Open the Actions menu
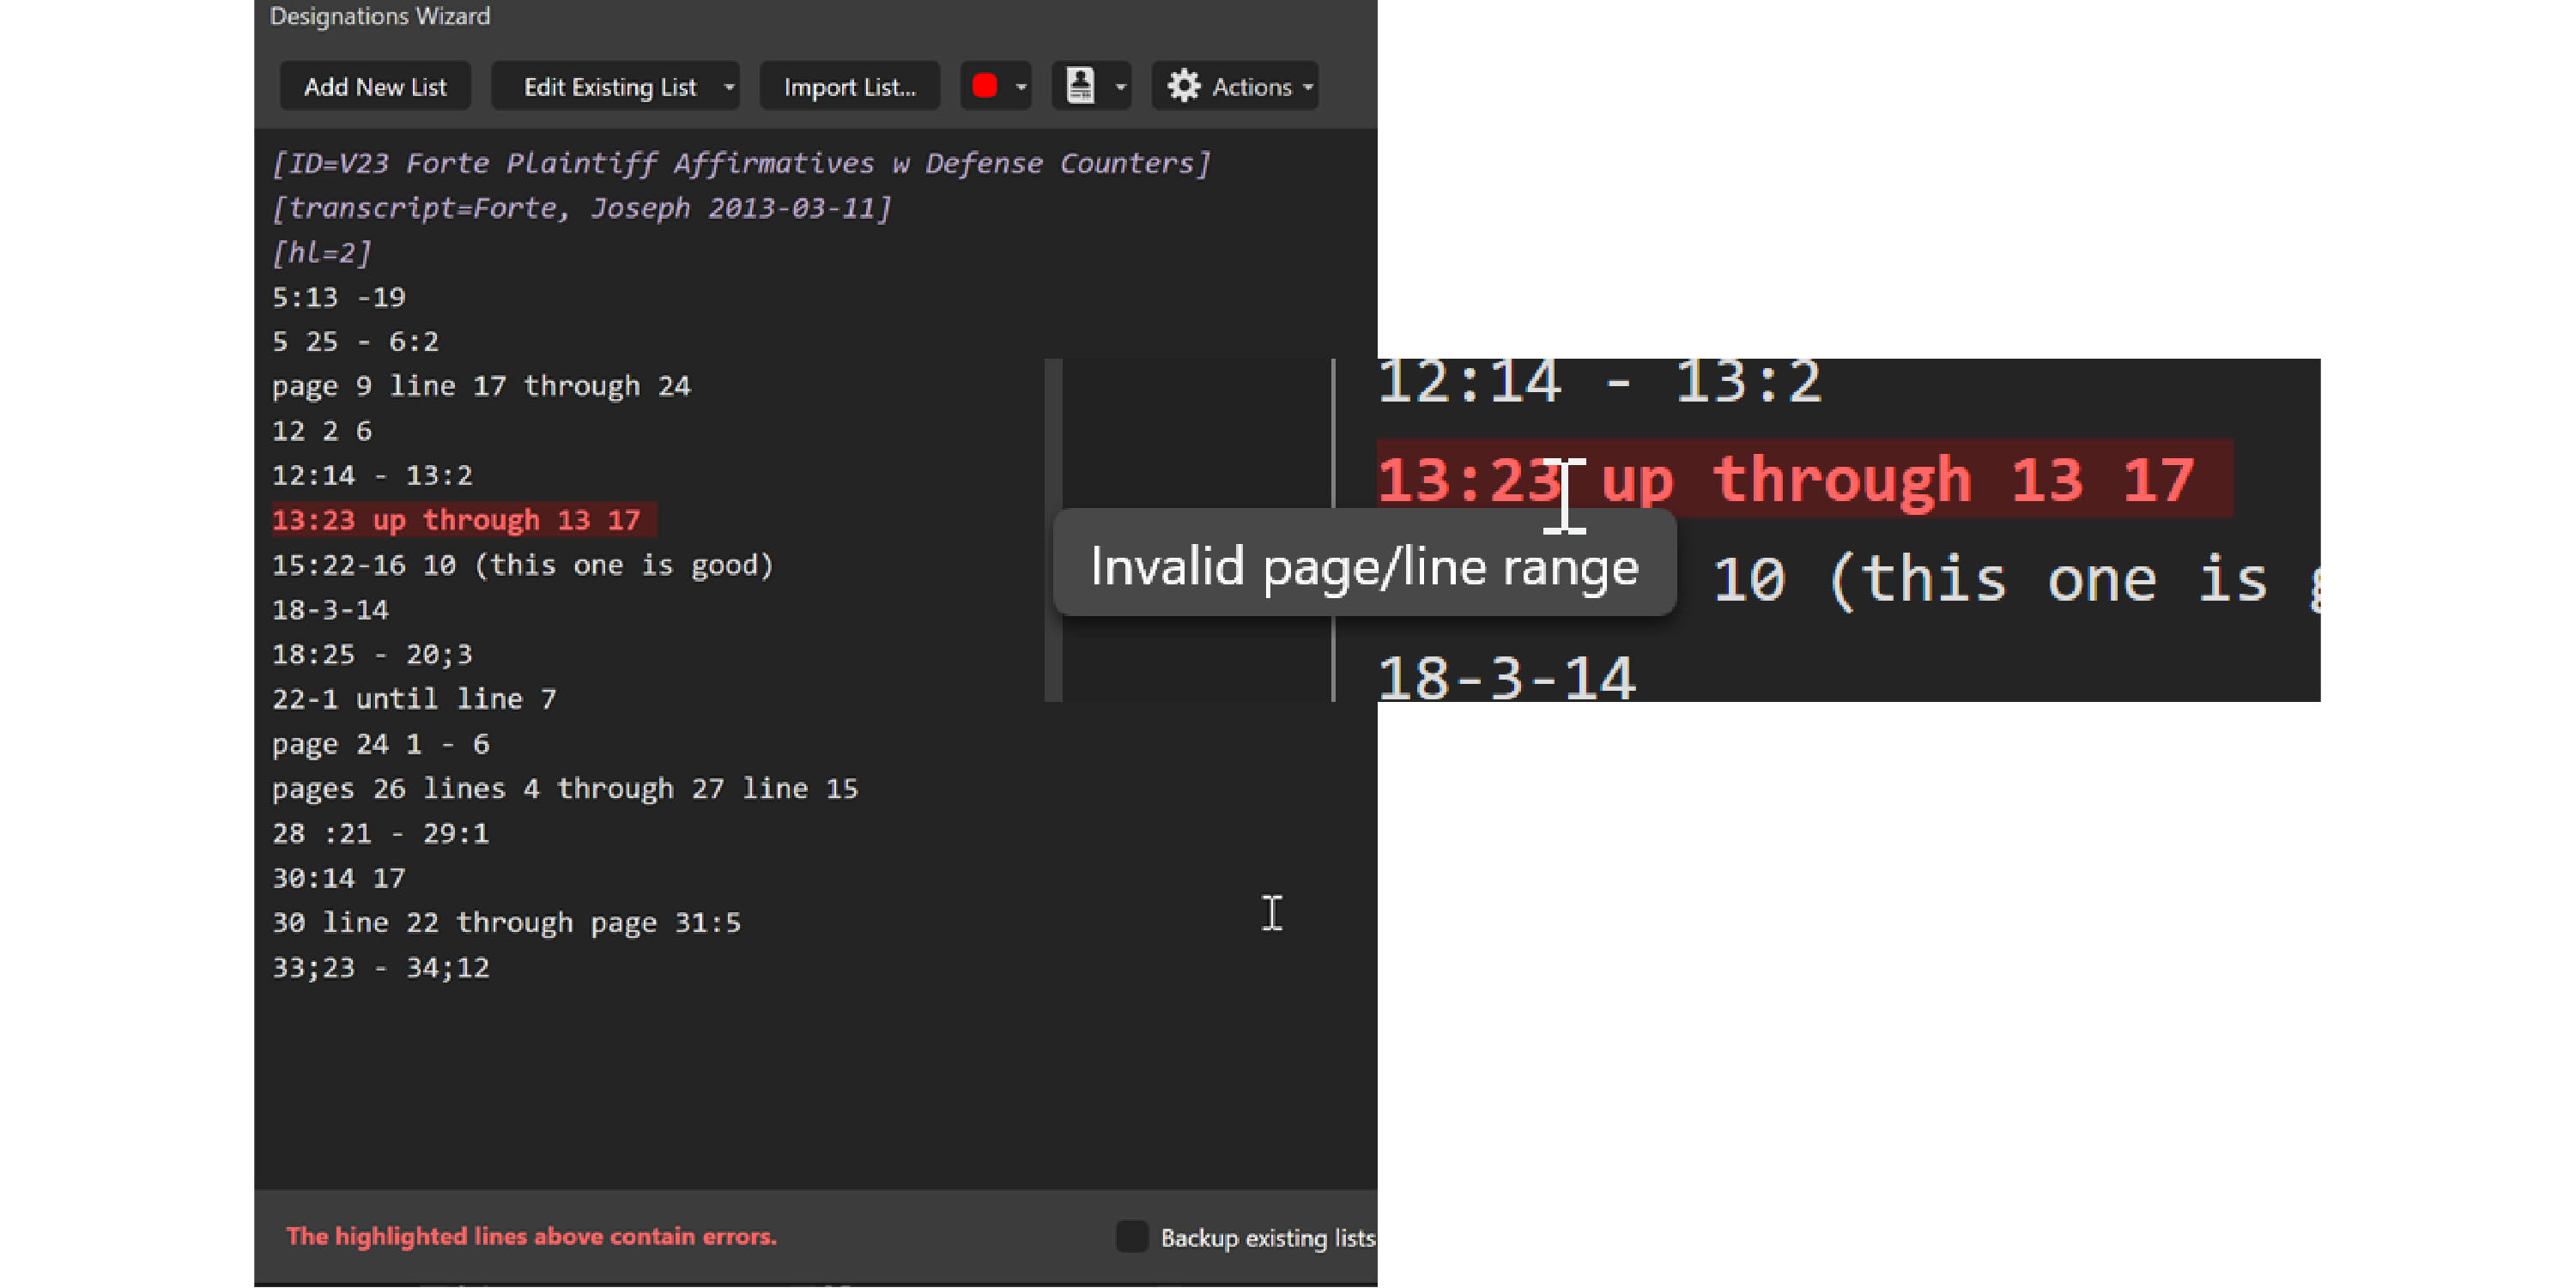The width and height of the screenshot is (2576, 1288). point(1251,87)
